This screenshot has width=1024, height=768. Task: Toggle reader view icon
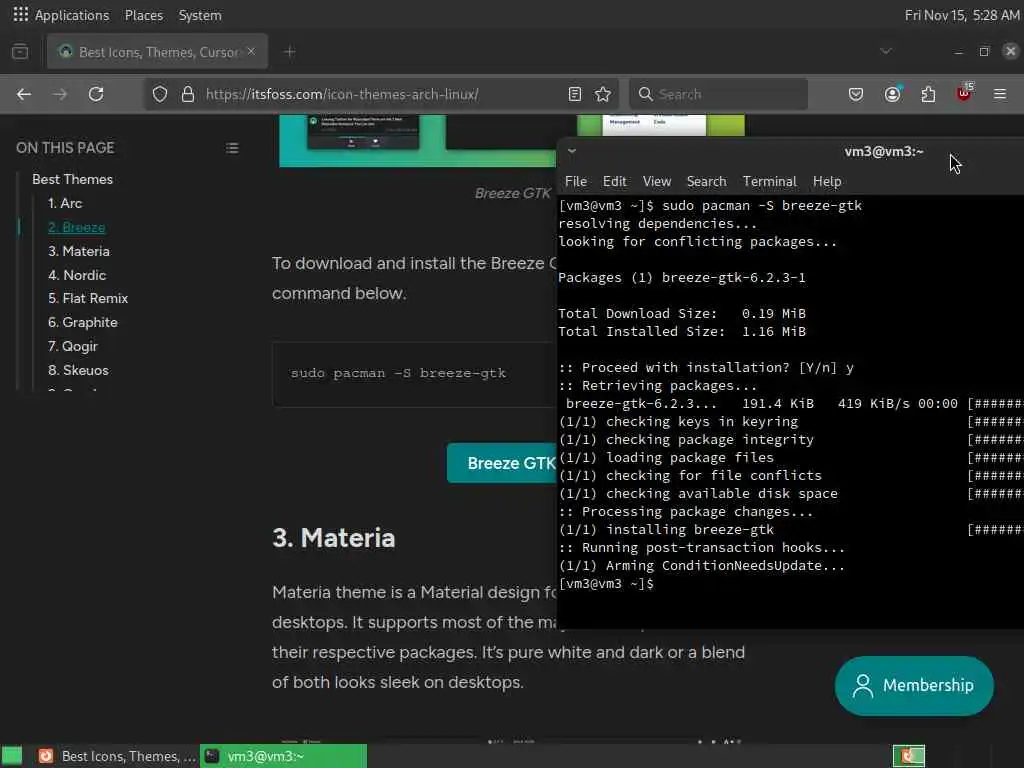[x=575, y=94]
